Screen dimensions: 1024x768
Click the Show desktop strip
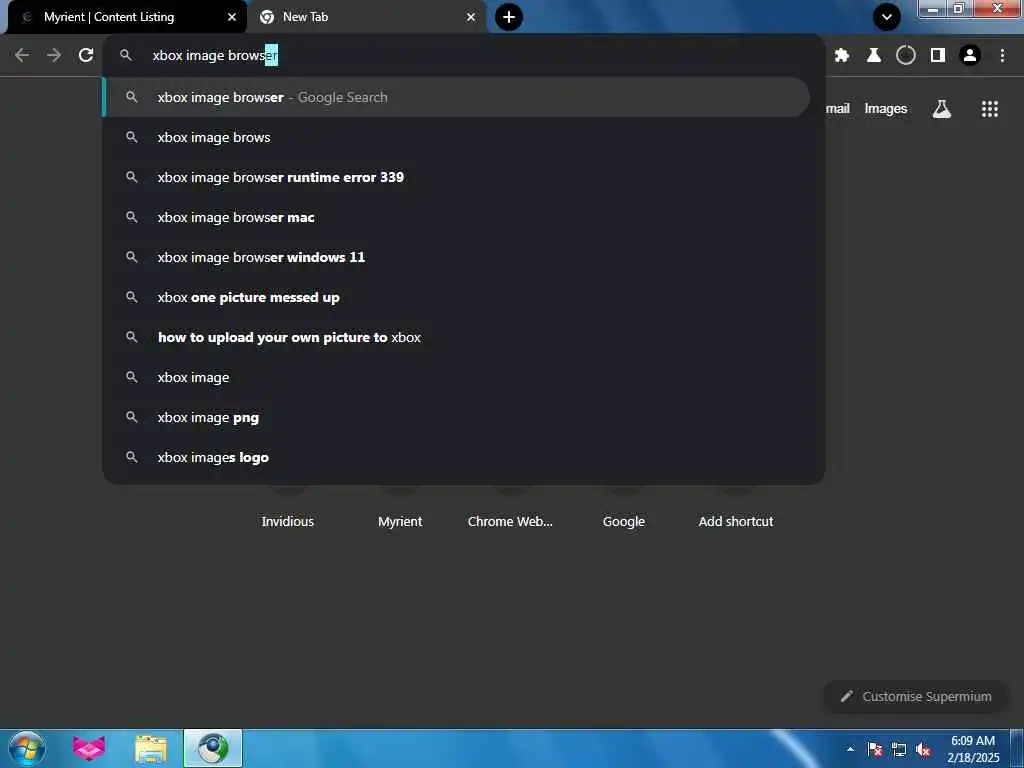pyautogui.click(x=1017, y=748)
